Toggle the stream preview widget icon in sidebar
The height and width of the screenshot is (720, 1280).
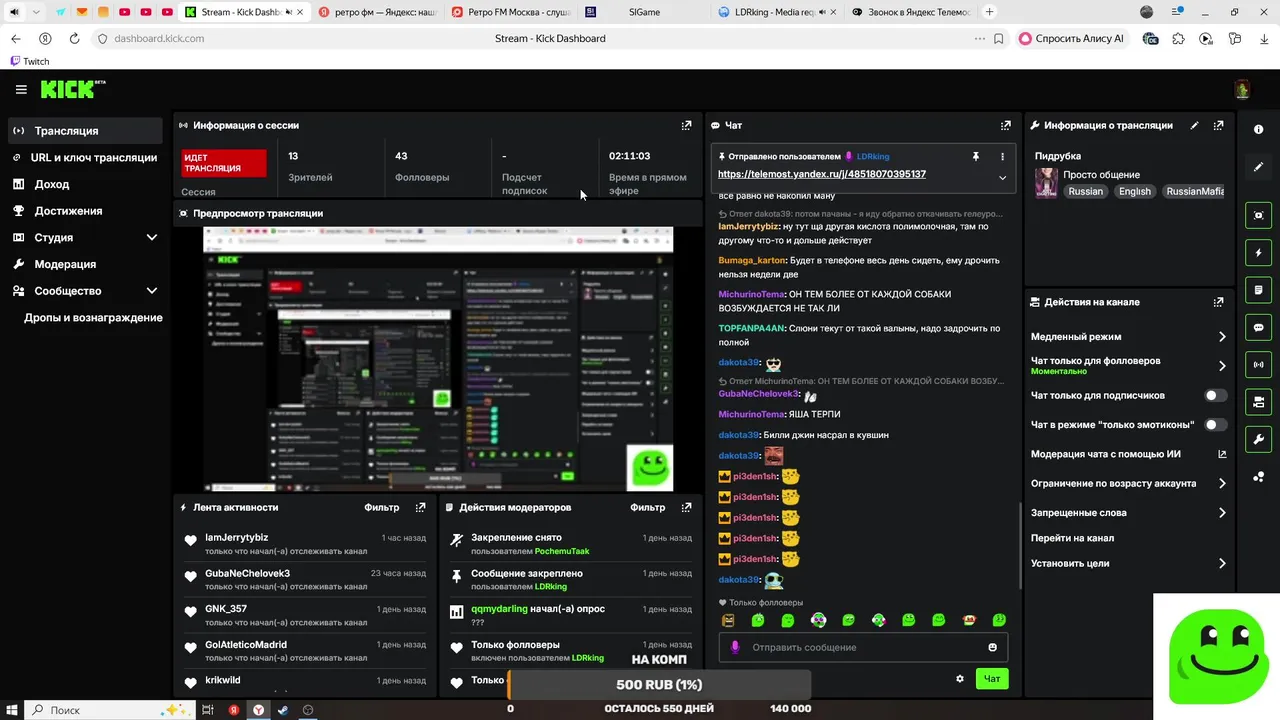tap(1258, 215)
